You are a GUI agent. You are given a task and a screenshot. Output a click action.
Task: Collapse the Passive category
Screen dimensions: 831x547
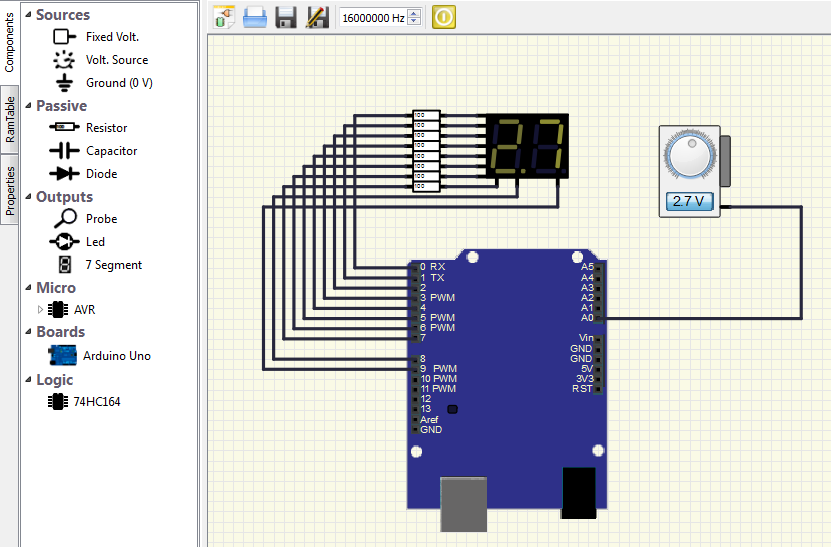tap(28, 106)
